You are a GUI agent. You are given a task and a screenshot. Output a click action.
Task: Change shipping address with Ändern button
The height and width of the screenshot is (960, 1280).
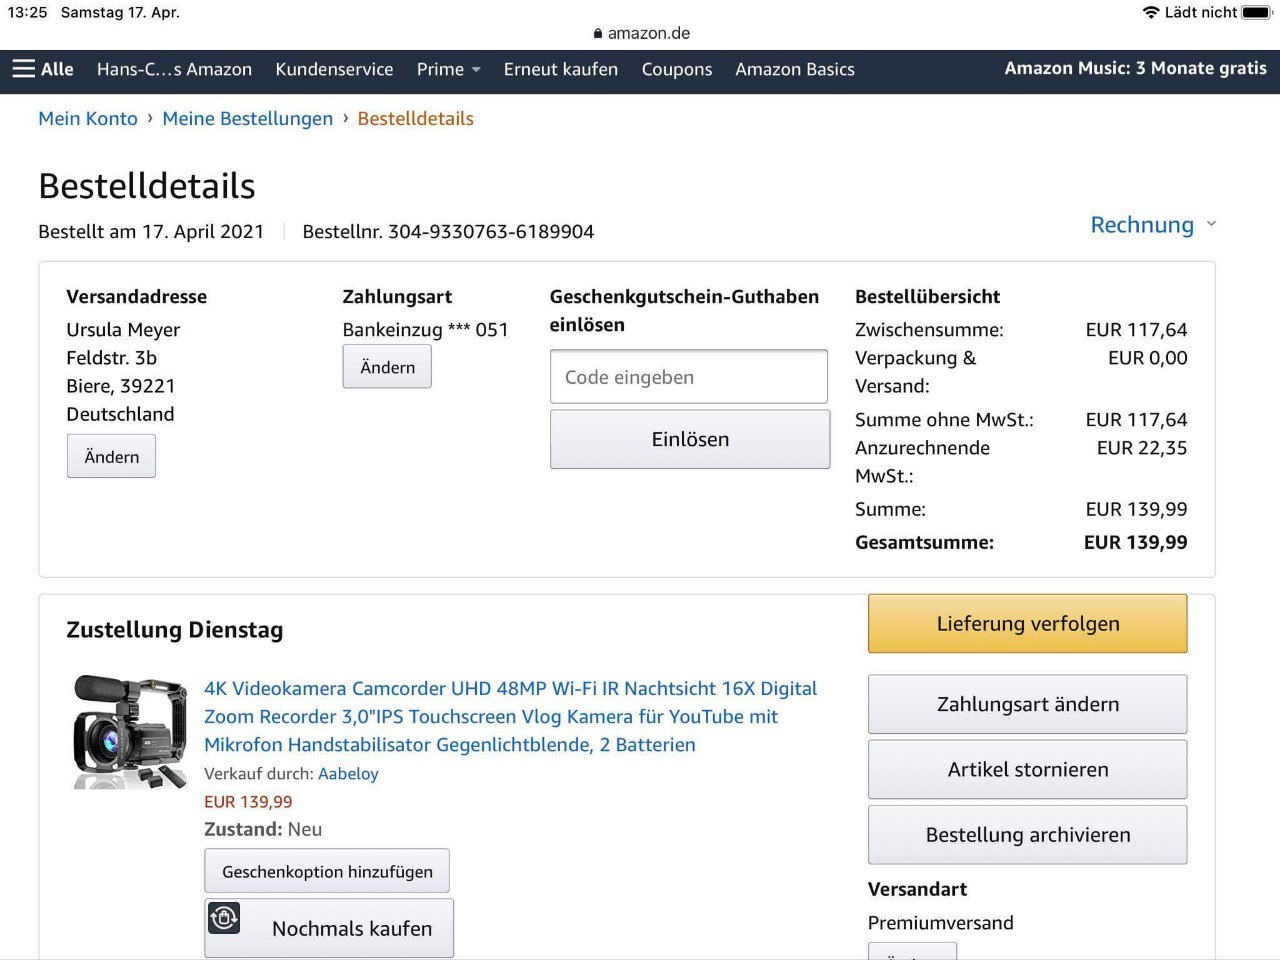point(111,457)
